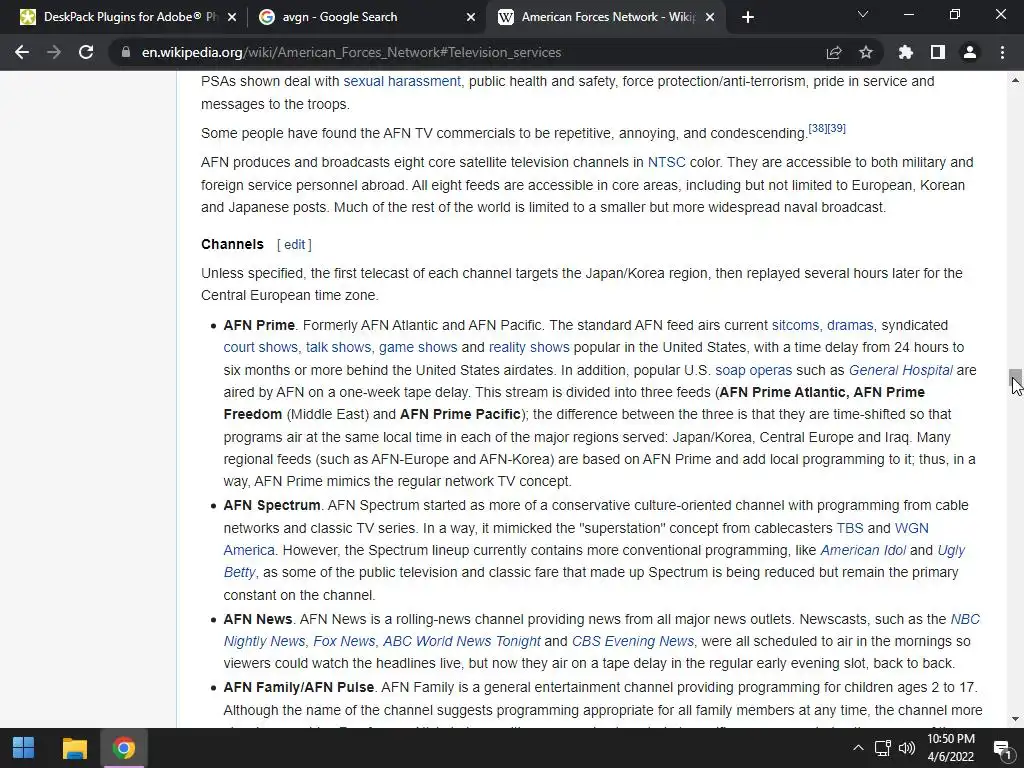
Task: Bookmark this page with the star
Action: (x=866, y=52)
